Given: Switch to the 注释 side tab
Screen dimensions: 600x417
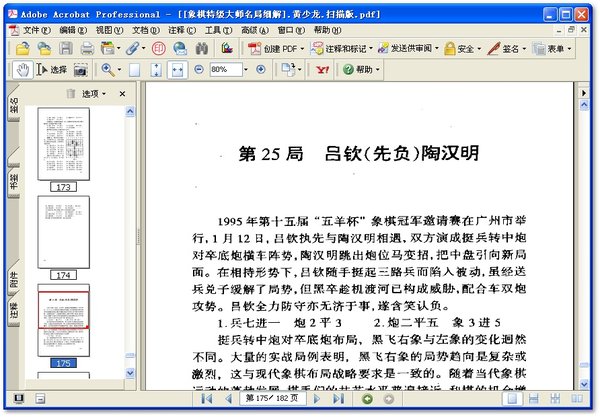Looking at the screenshot, I should (x=13, y=311).
